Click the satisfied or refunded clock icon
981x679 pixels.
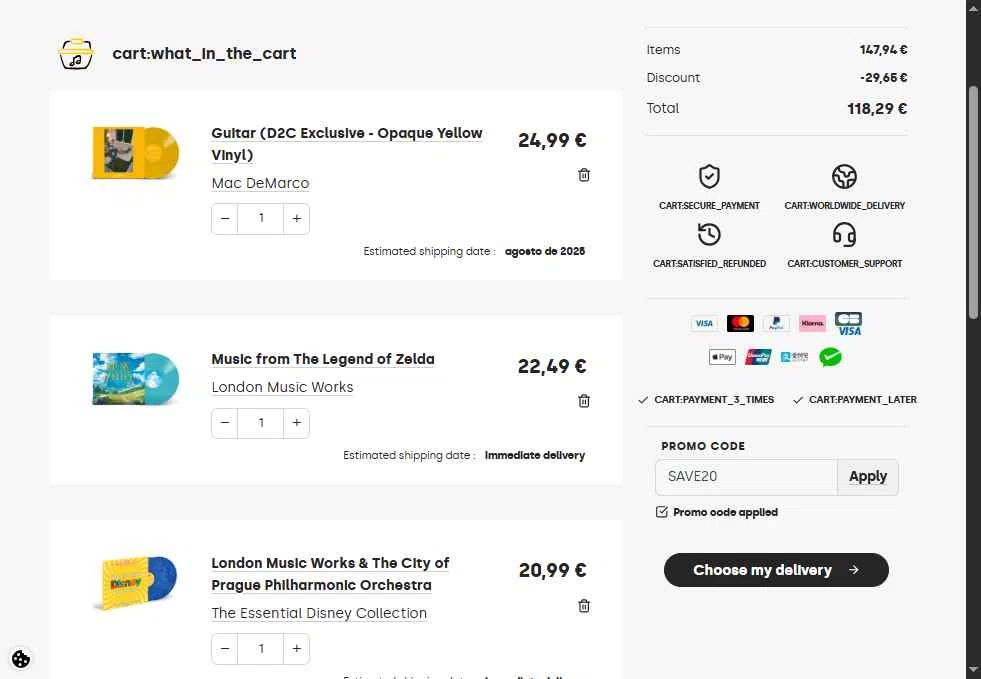tap(709, 235)
